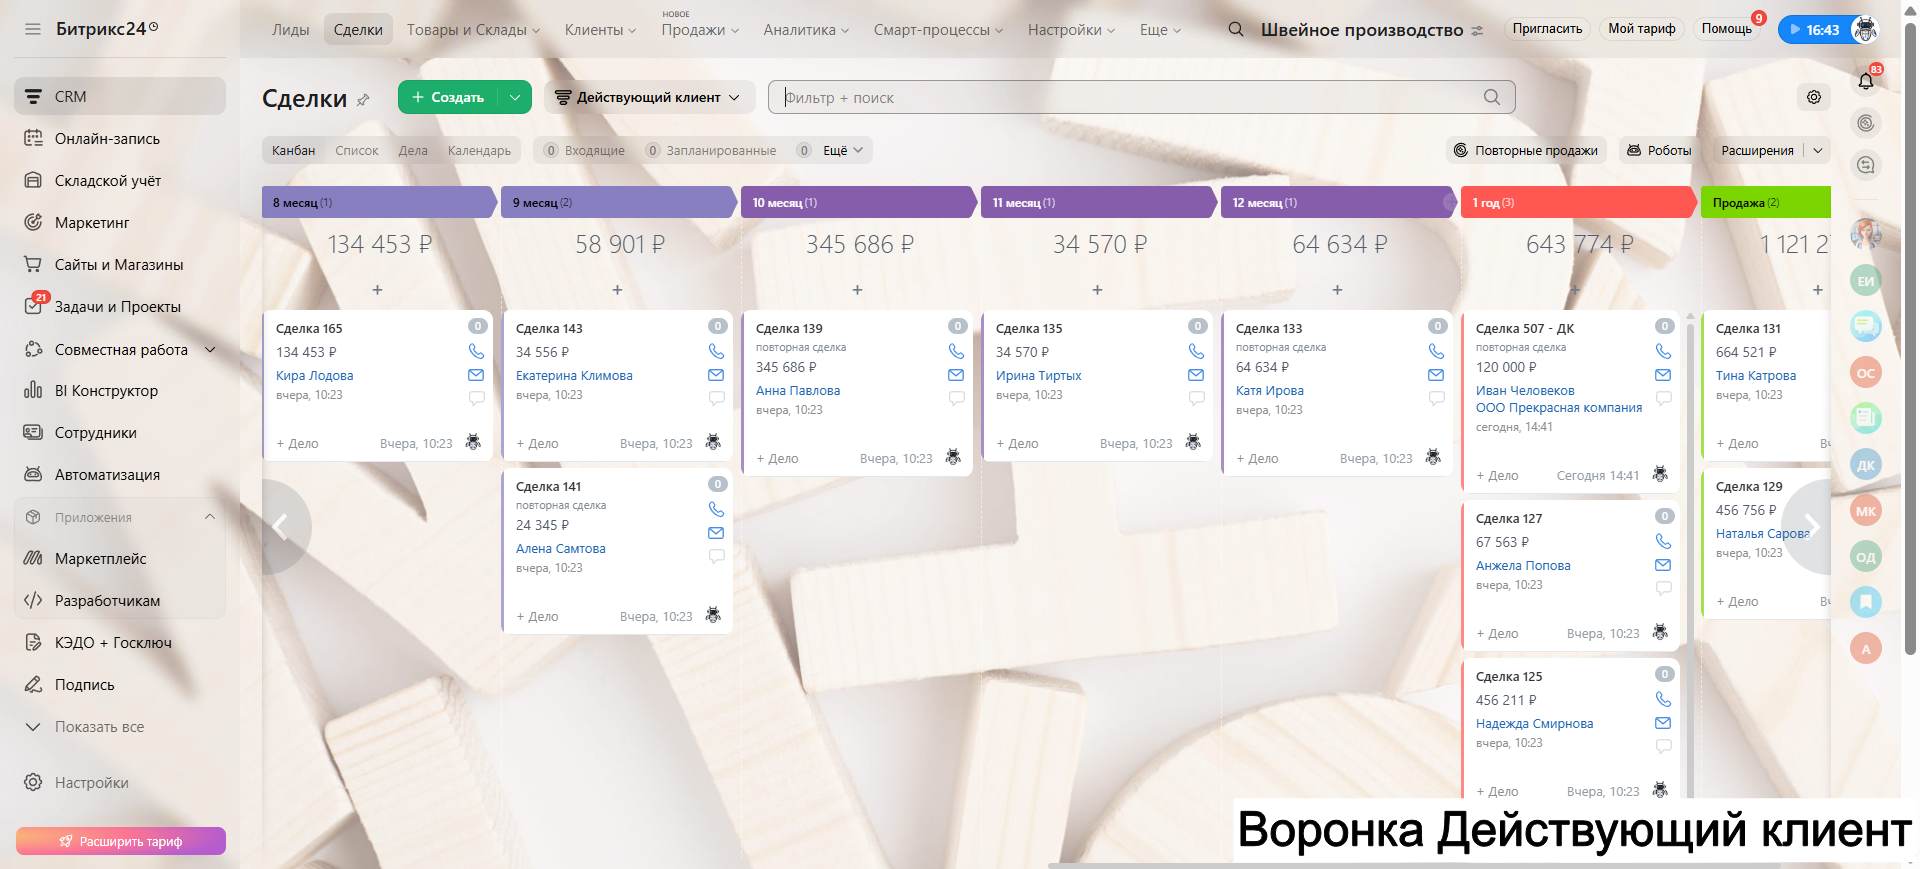The width and height of the screenshot is (1920, 869).
Task: Open Маркетинг in the left sidebar
Action: click(x=92, y=223)
